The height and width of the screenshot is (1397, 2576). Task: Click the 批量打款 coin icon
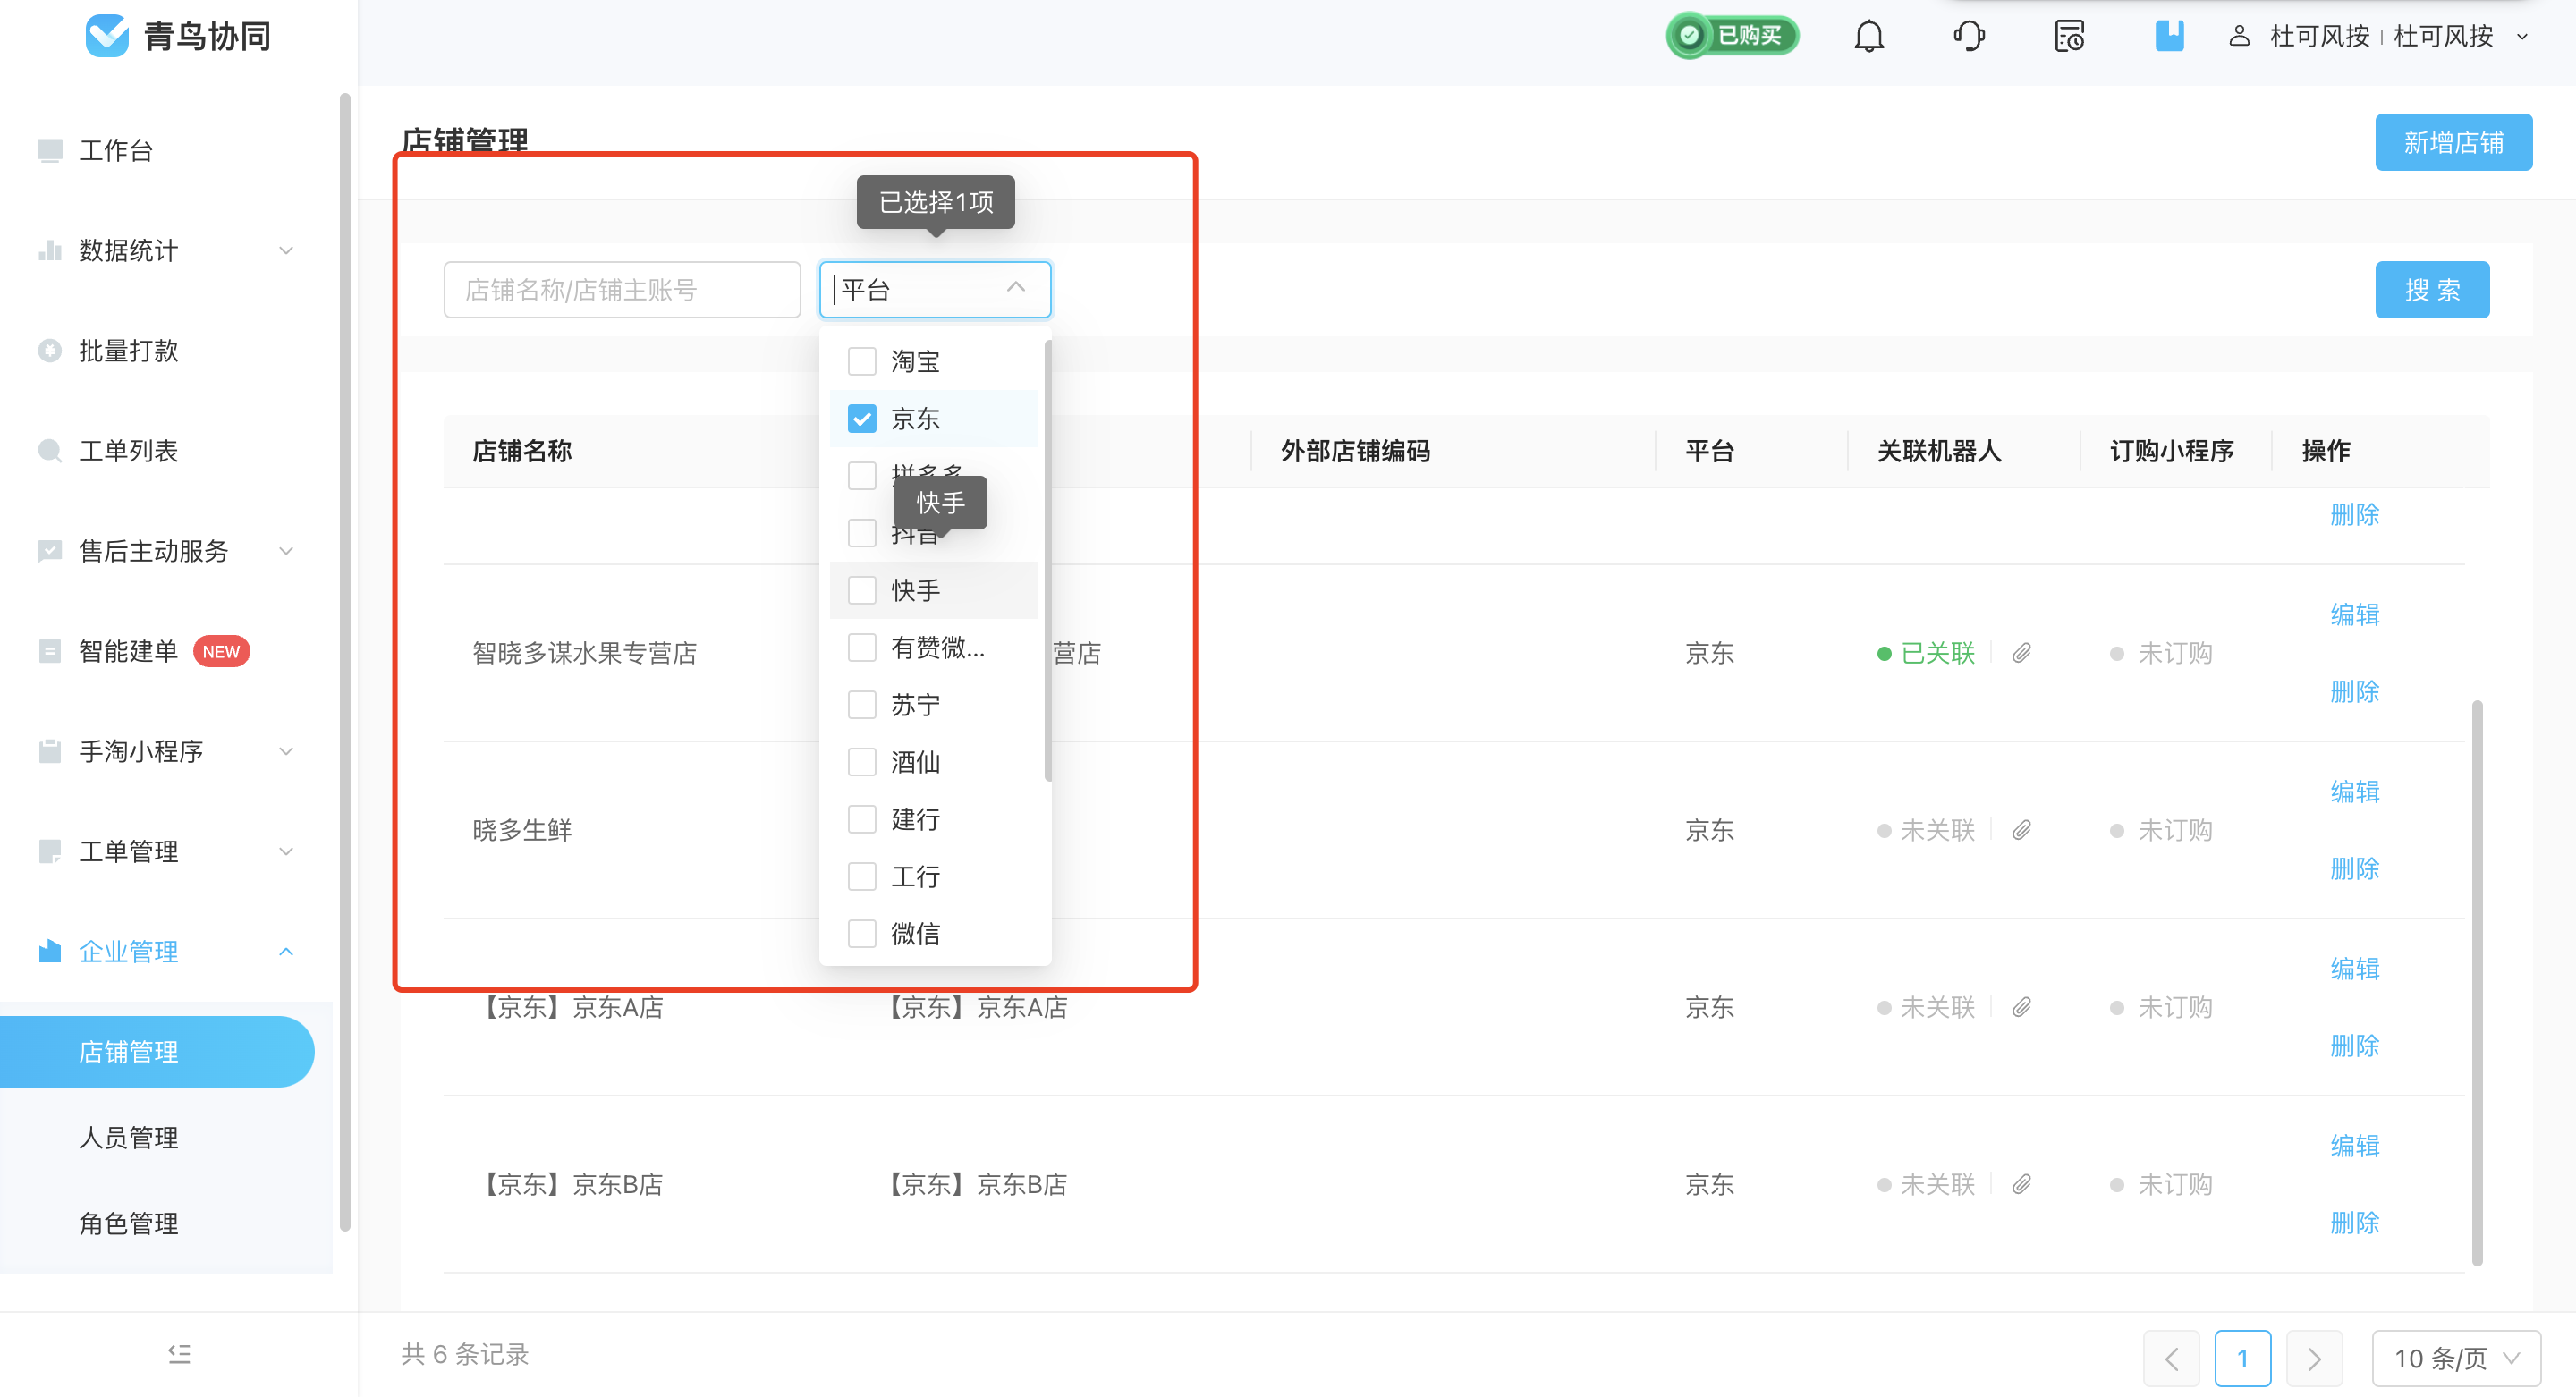pyautogui.click(x=50, y=350)
